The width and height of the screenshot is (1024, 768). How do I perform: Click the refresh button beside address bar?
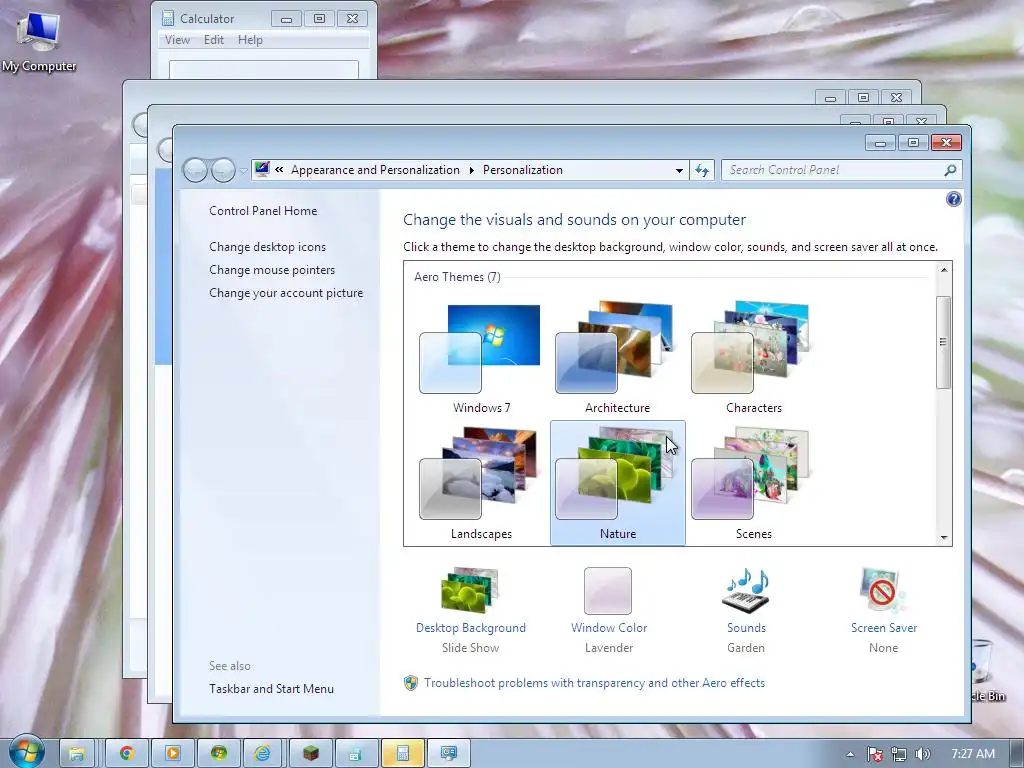pyautogui.click(x=702, y=170)
